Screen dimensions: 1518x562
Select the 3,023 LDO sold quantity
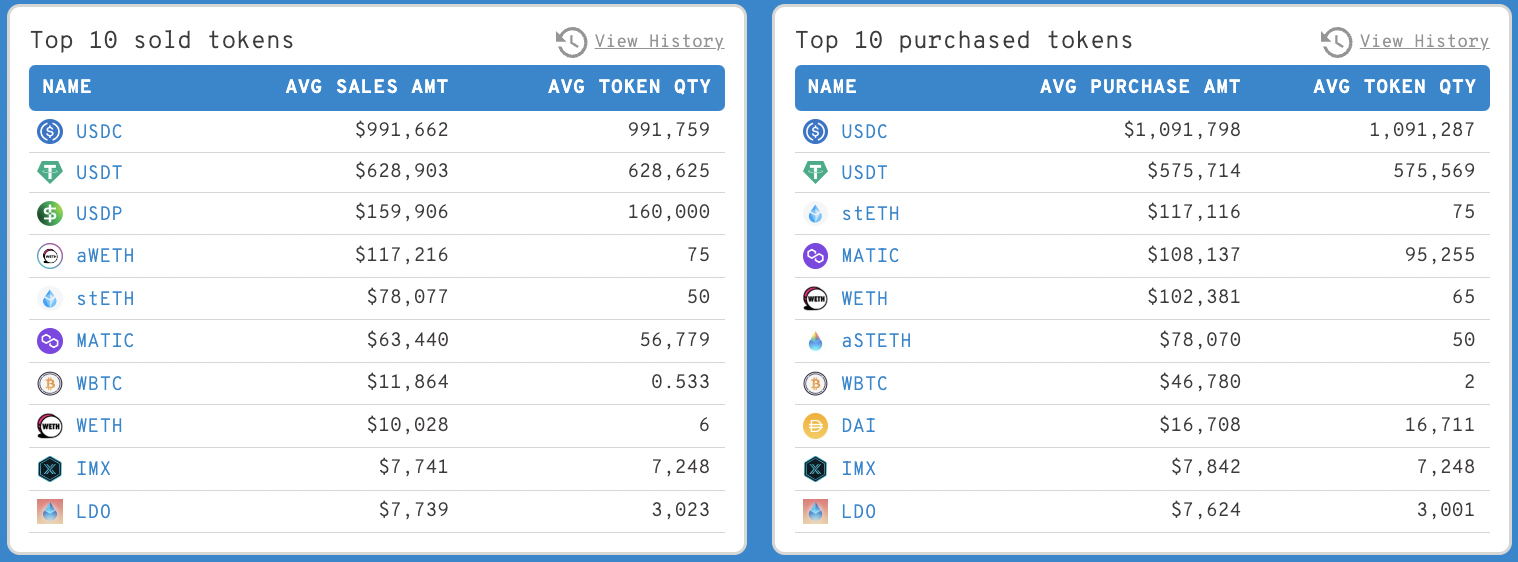(681, 510)
